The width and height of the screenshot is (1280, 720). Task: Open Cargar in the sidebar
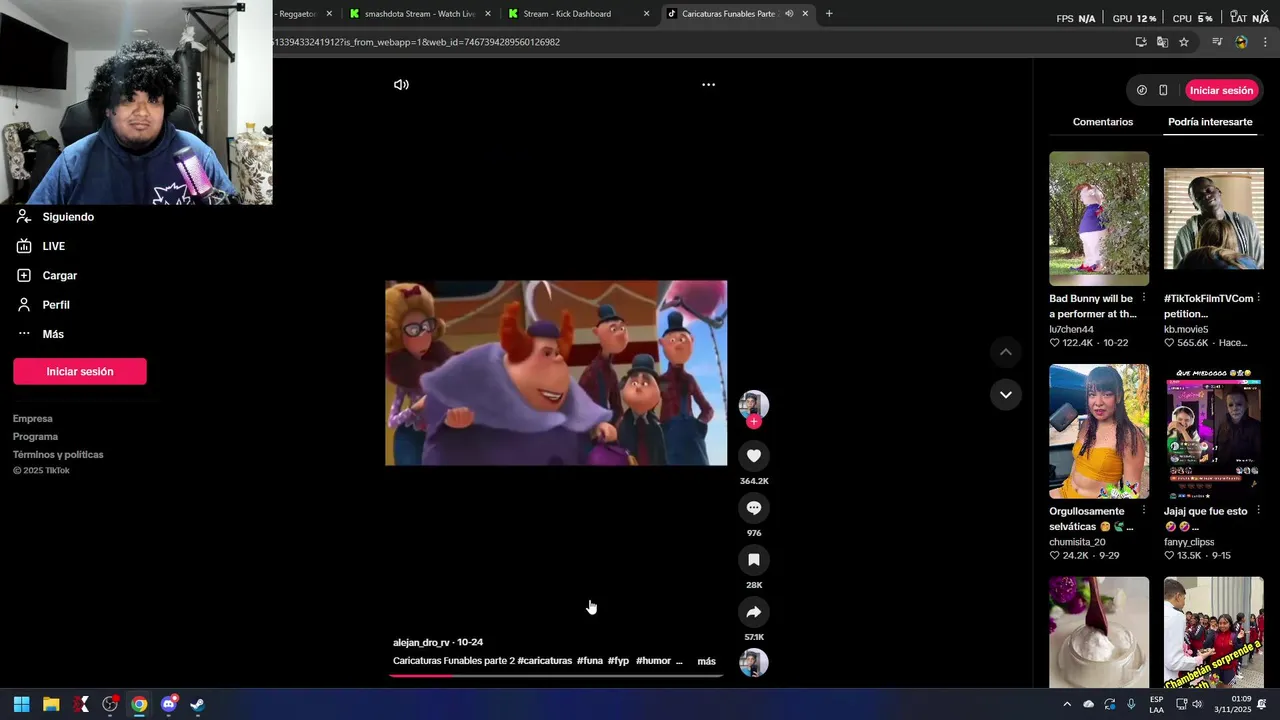(59, 275)
